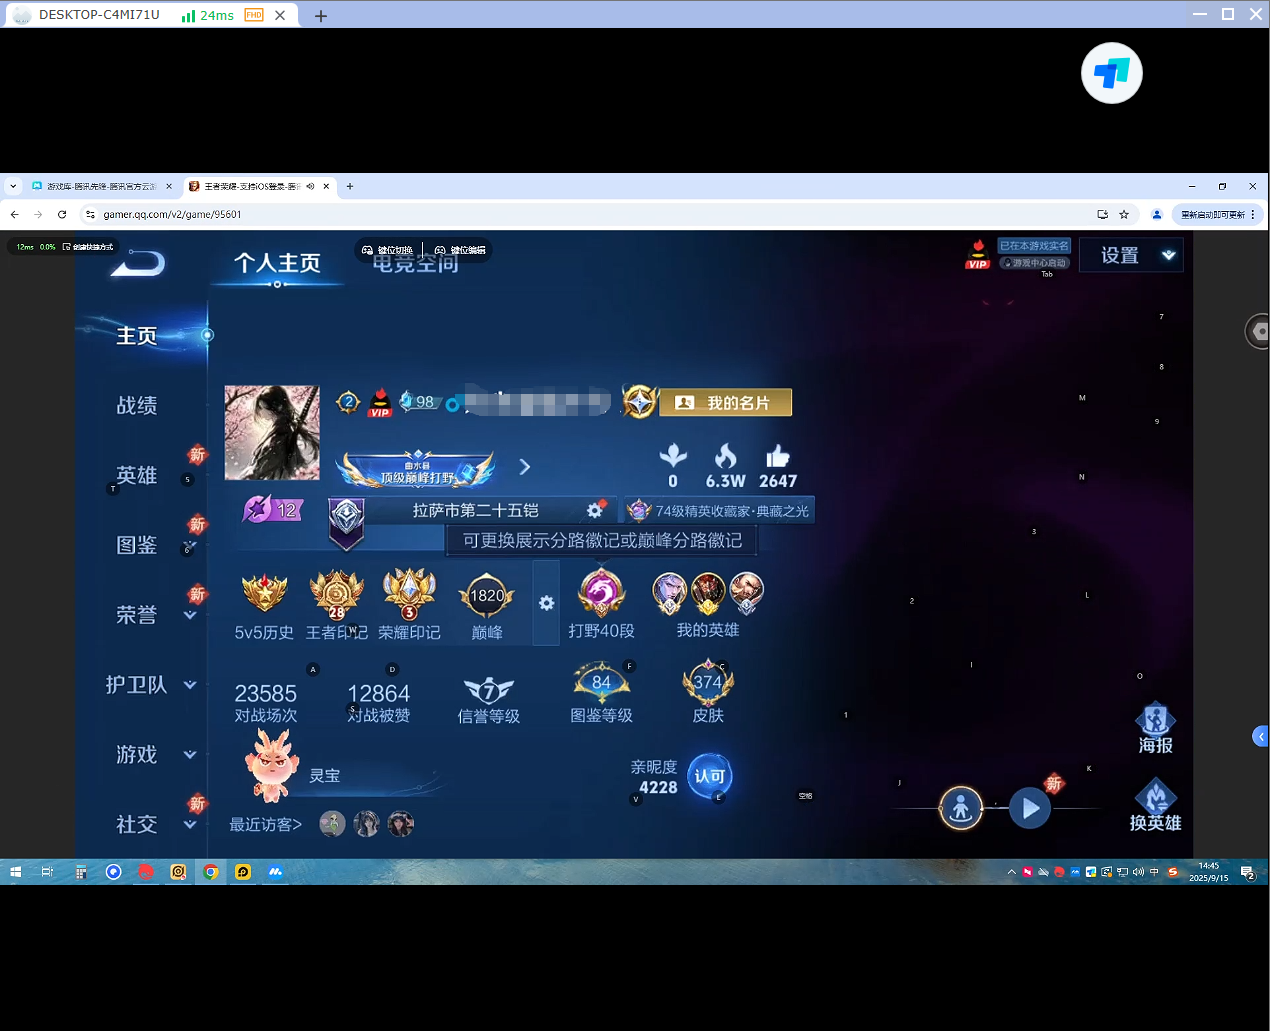Expand the 社交 sidebar section
The width and height of the screenshot is (1270, 1031).
(190, 825)
